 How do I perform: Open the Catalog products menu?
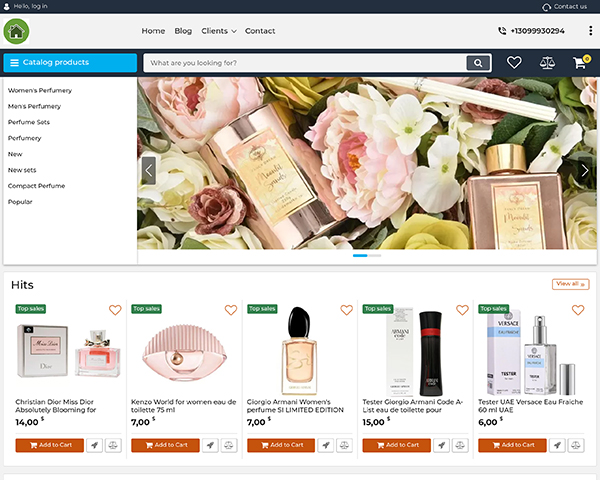70,63
